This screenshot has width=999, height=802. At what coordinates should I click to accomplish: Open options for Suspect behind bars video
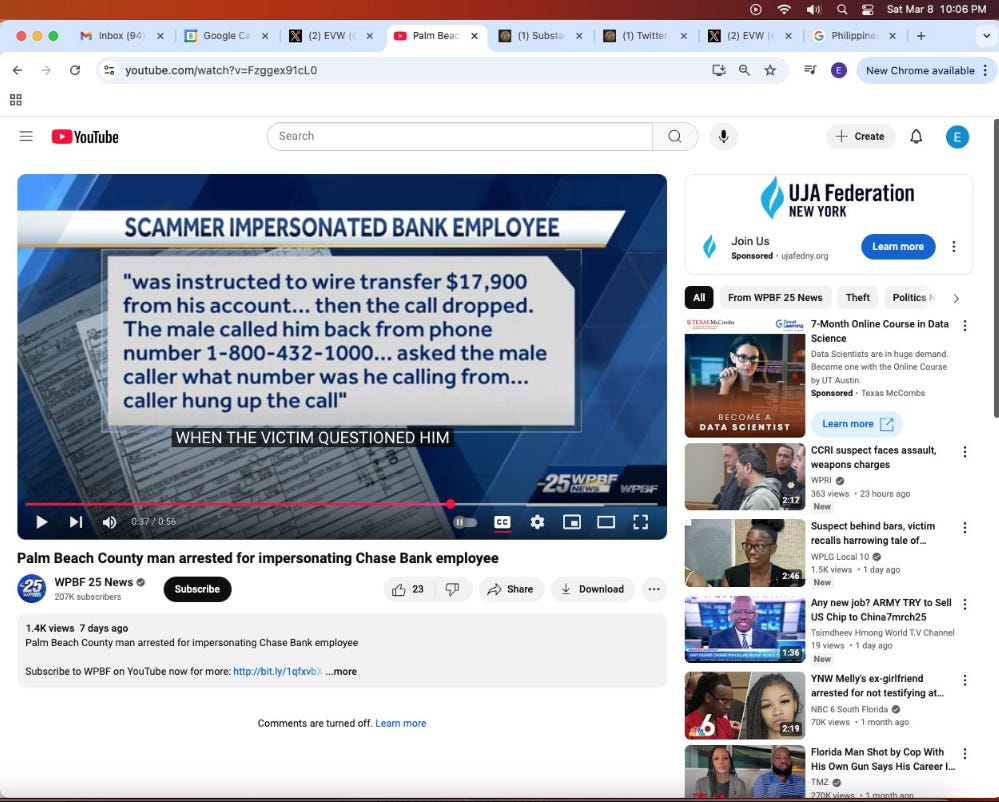point(965,527)
